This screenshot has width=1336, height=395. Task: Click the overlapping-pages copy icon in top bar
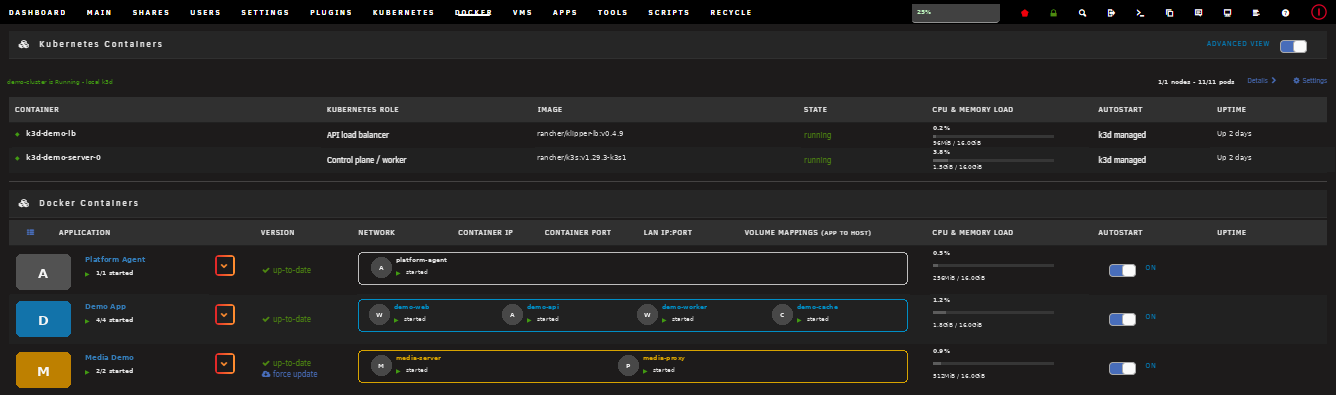(x=1170, y=13)
